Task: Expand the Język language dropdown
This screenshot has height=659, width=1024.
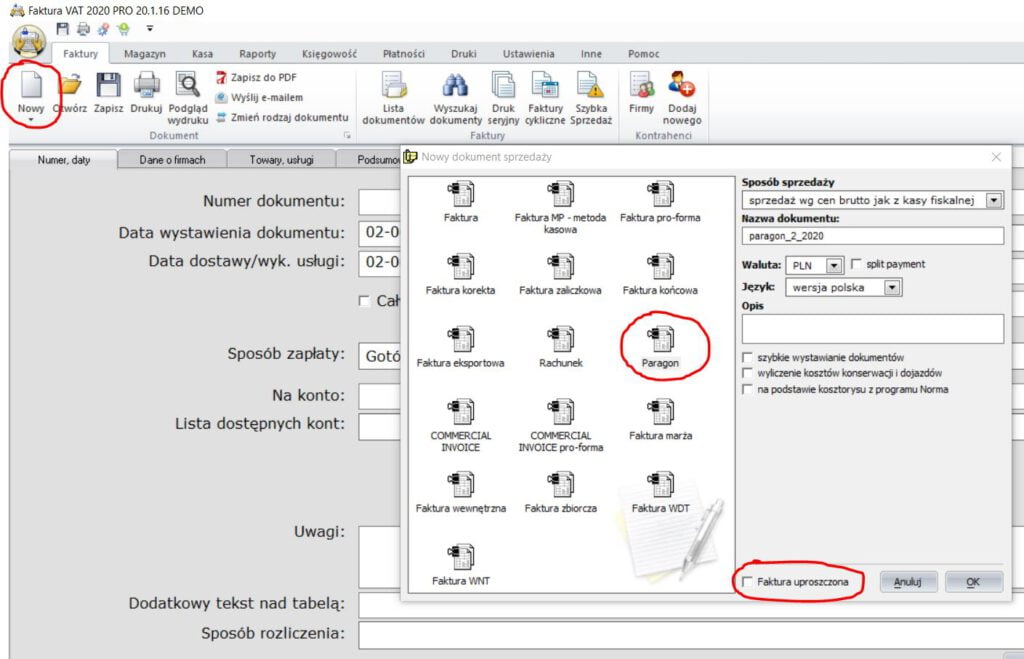Action: [x=892, y=287]
